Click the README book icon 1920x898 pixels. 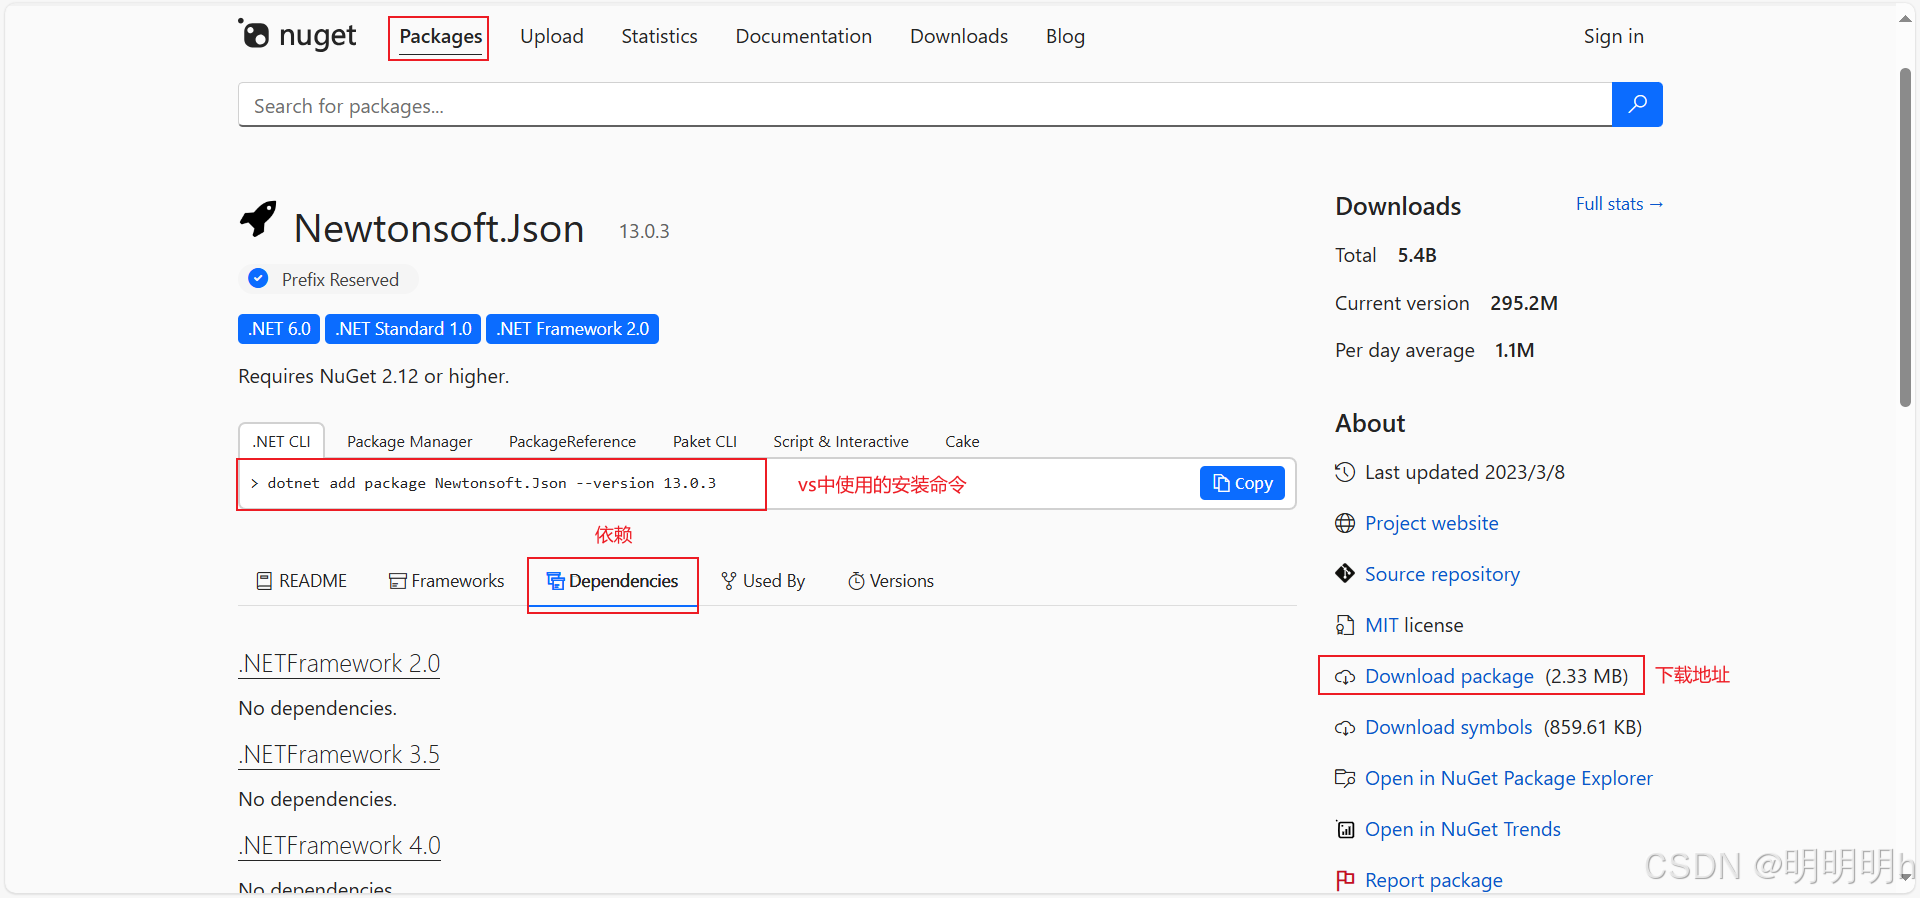coord(264,581)
